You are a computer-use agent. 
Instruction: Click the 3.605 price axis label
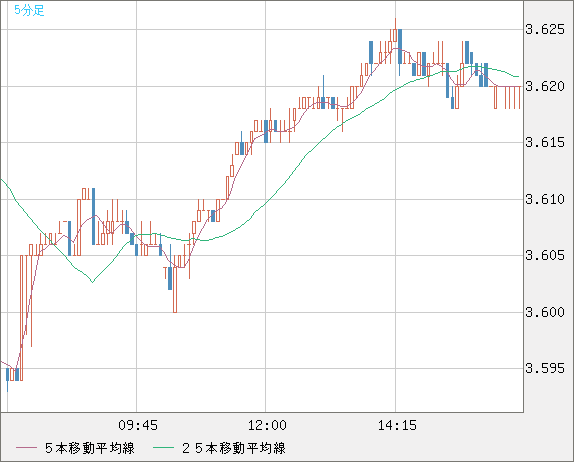(x=545, y=255)
